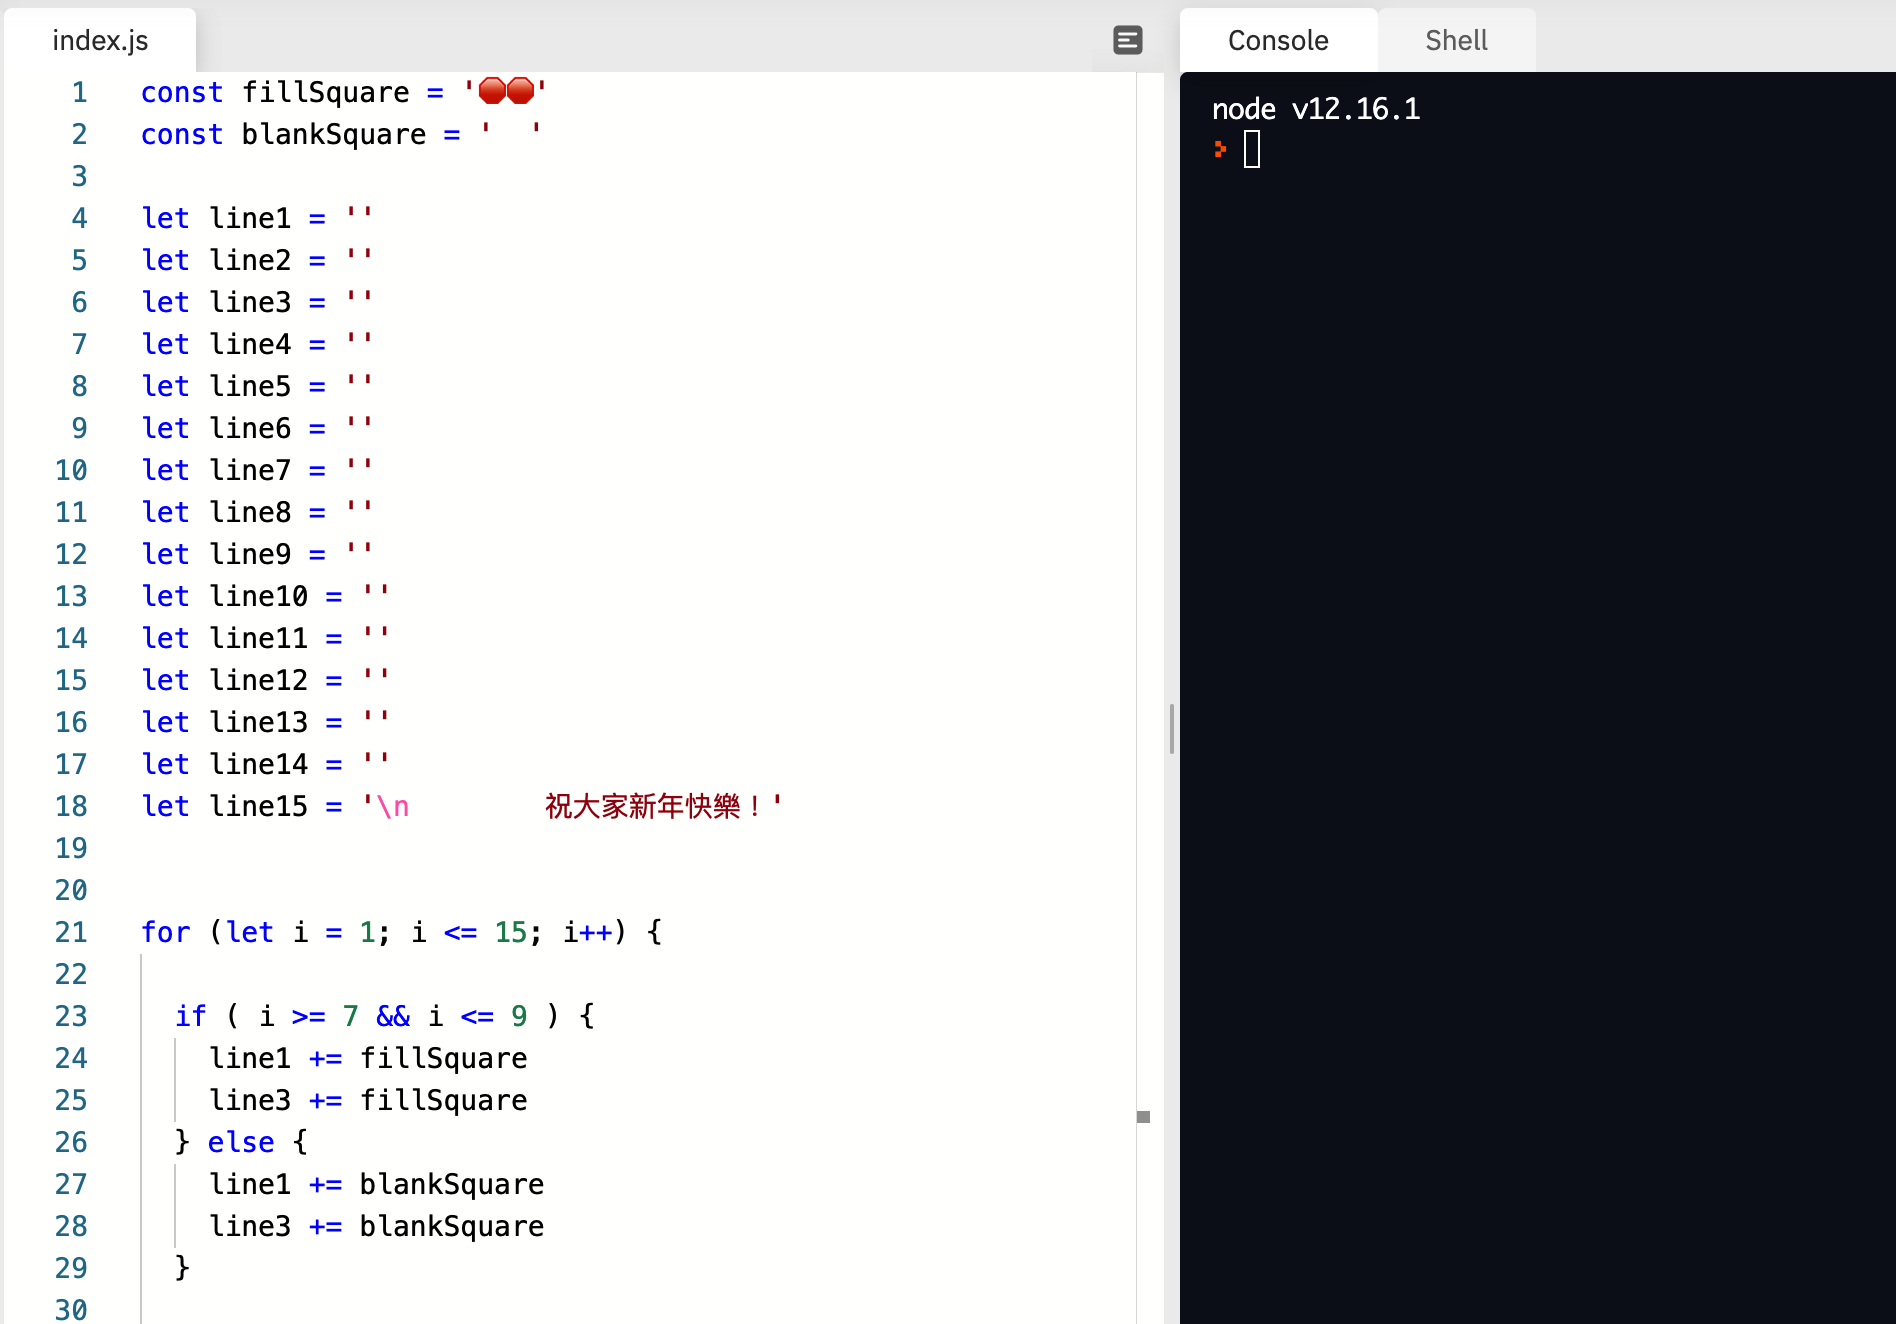Focus the console input cursor
Image resolution: width=1896 pixels, height=1324 pixels.
pos(1251,150)
